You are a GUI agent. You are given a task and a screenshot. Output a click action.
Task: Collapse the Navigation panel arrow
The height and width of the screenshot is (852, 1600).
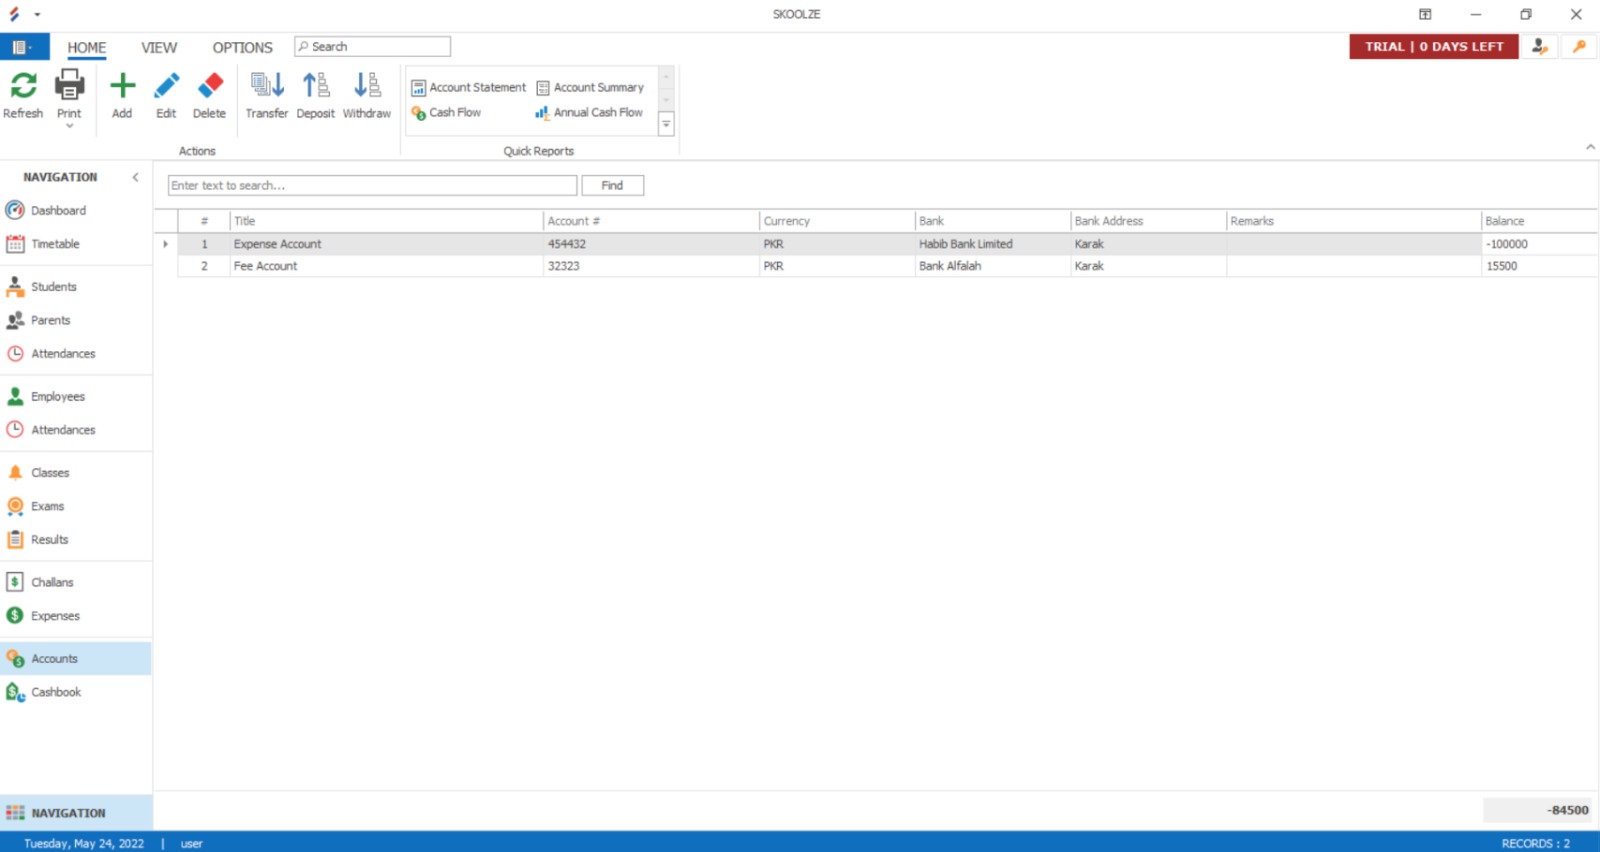click(135, 177)
